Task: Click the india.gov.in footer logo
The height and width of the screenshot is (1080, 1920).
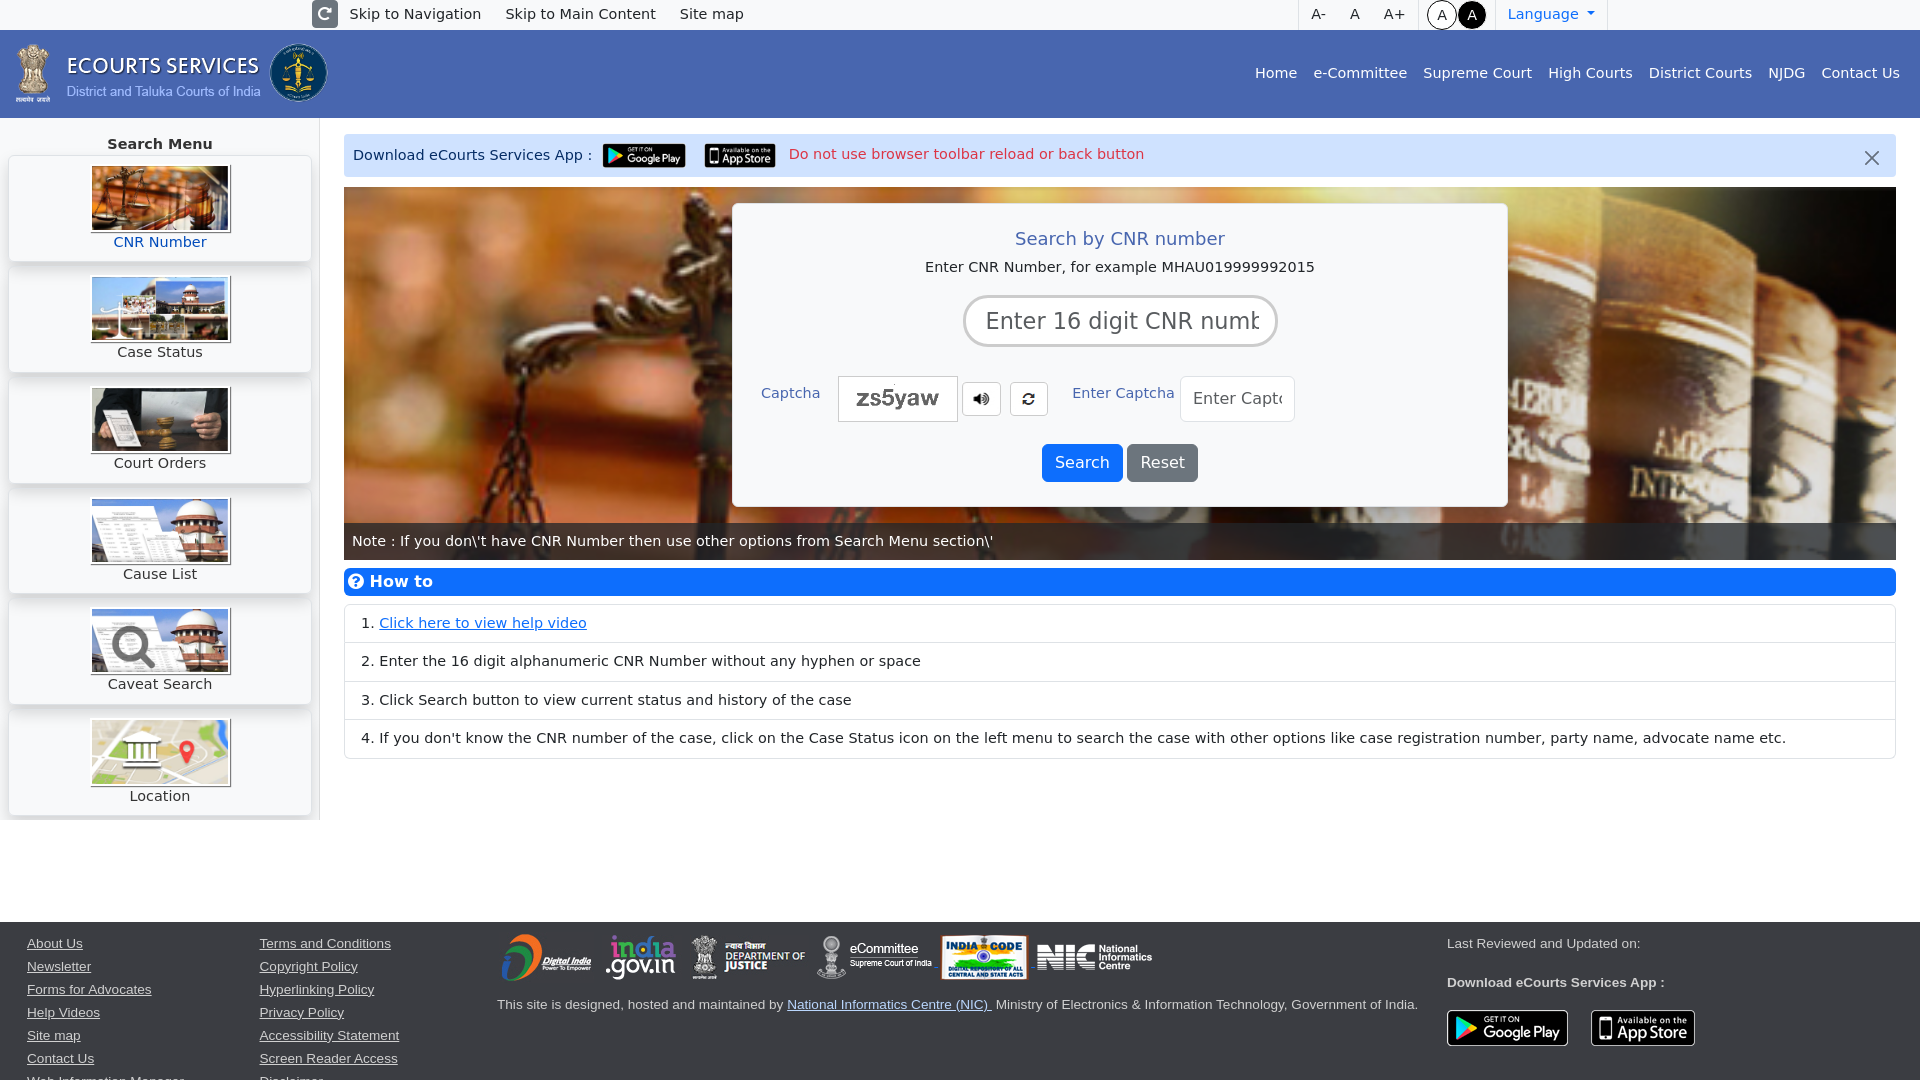Action: [x=641, y=957]
